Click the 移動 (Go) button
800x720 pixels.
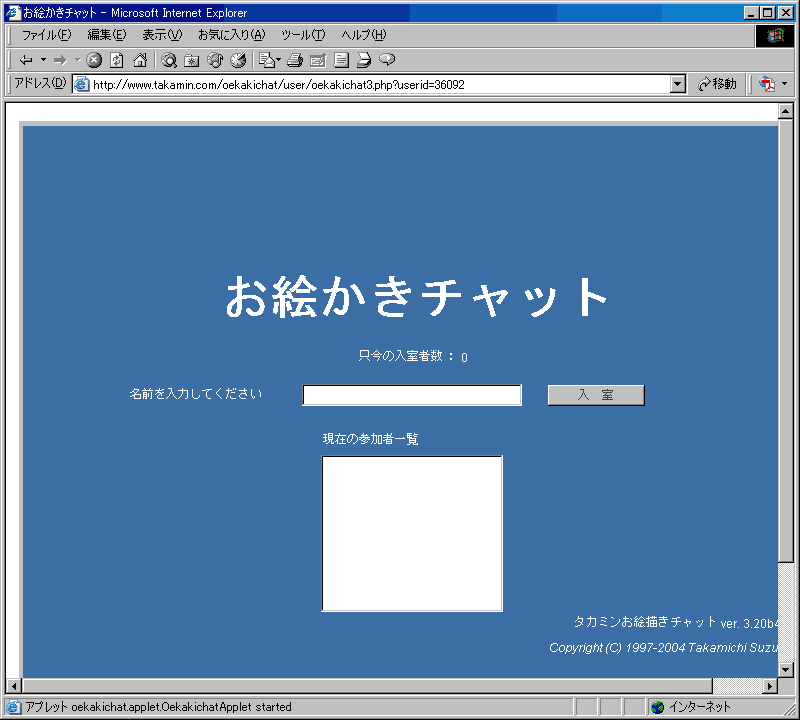tap(717, 84)
